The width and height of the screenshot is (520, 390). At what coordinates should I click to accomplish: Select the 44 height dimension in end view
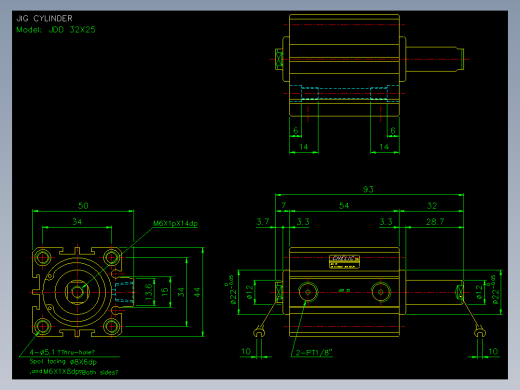197,292
